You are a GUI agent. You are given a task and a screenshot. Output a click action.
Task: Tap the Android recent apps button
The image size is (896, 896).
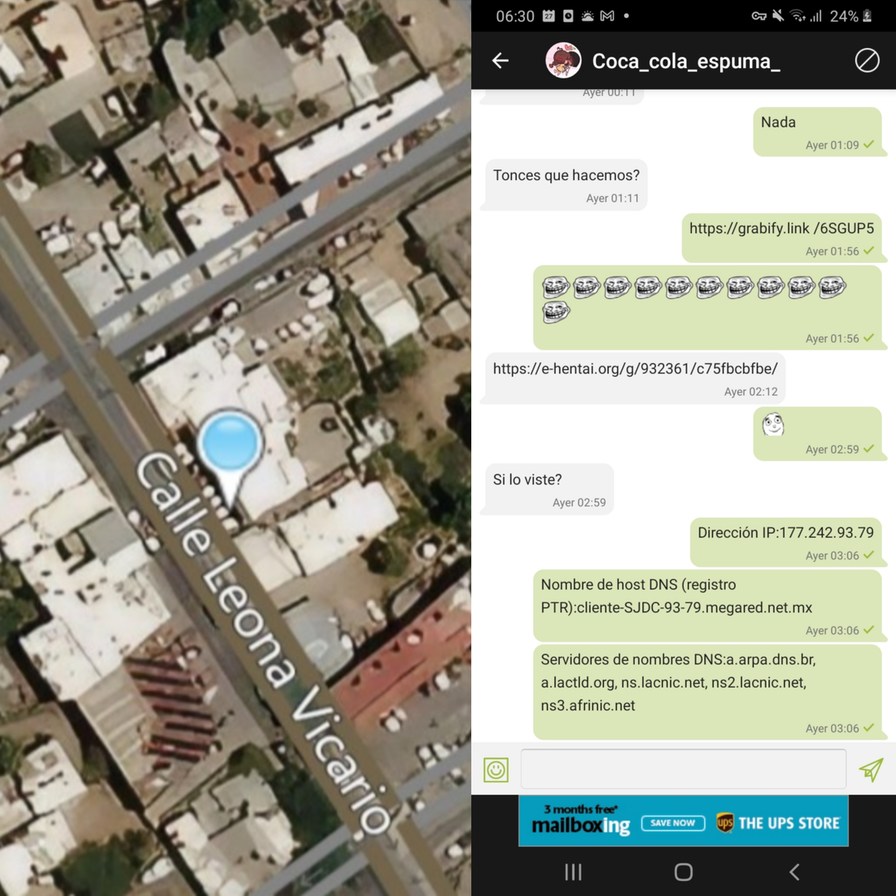point(574,872)
